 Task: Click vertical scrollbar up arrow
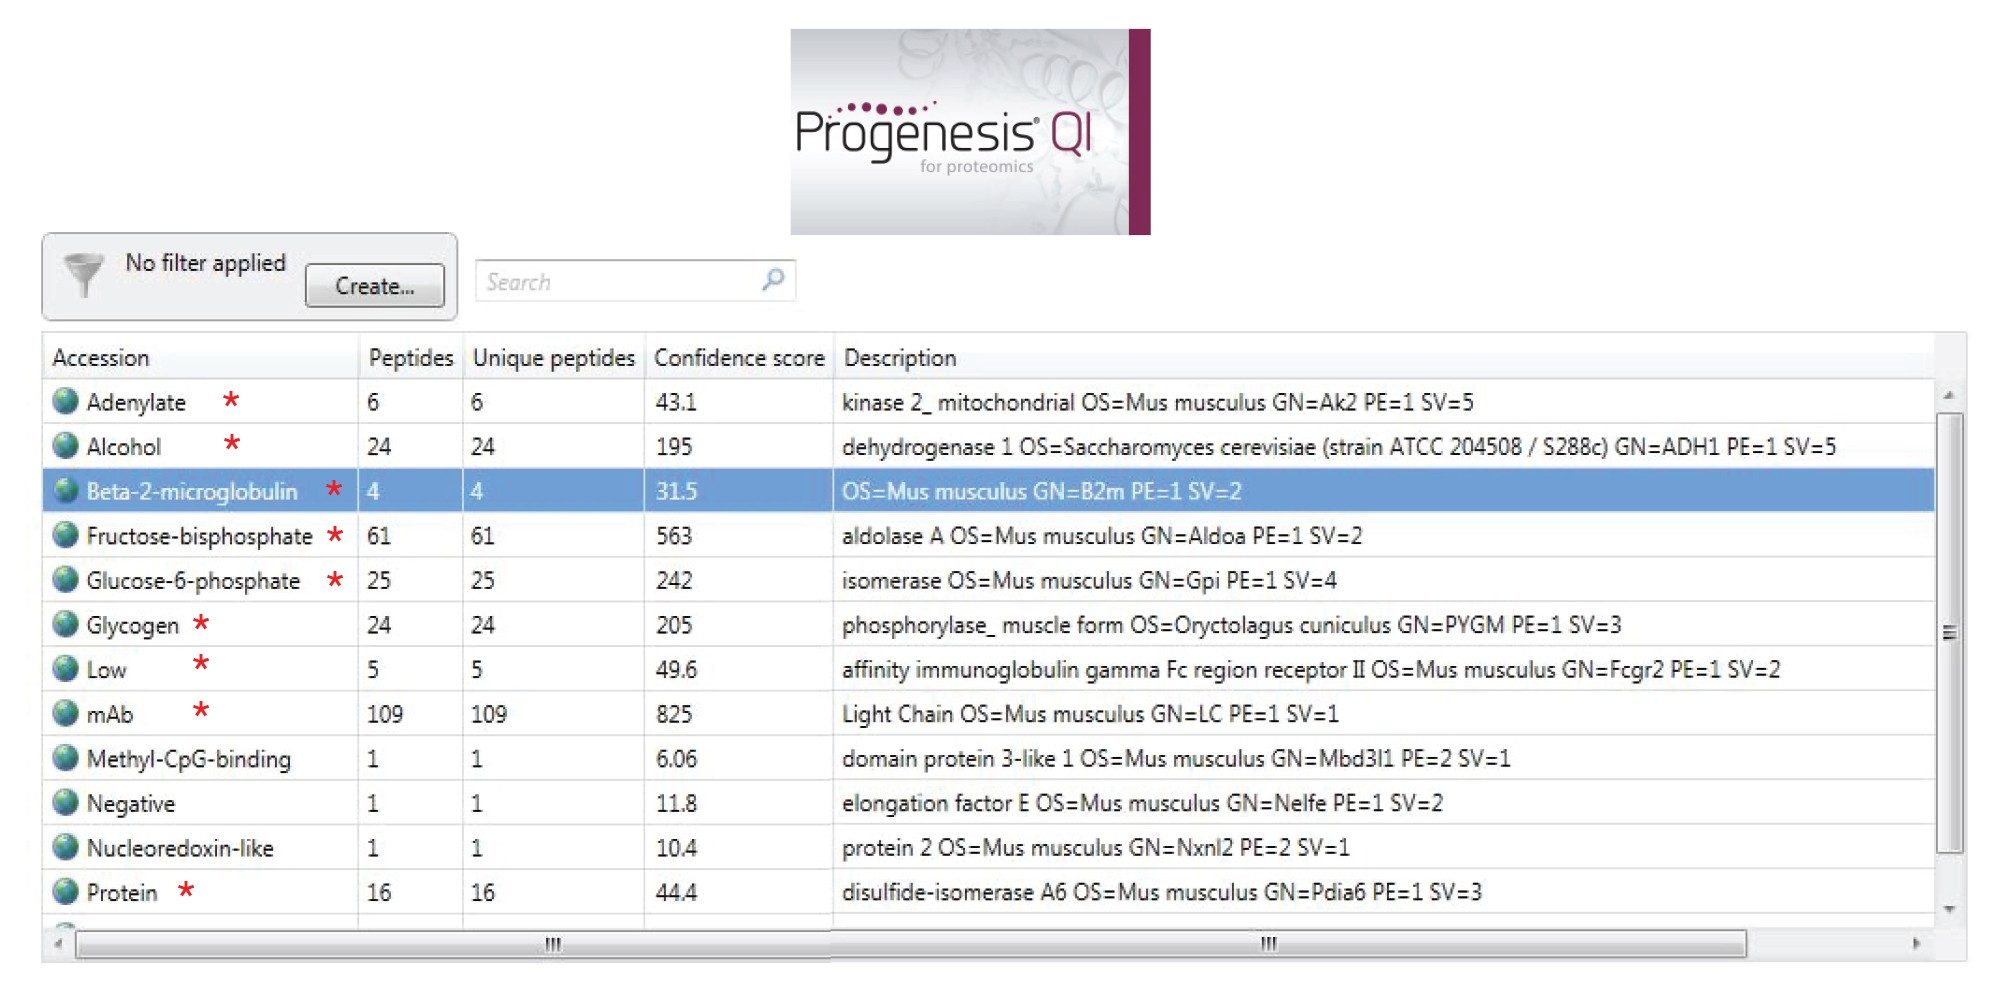(1949, 396)
